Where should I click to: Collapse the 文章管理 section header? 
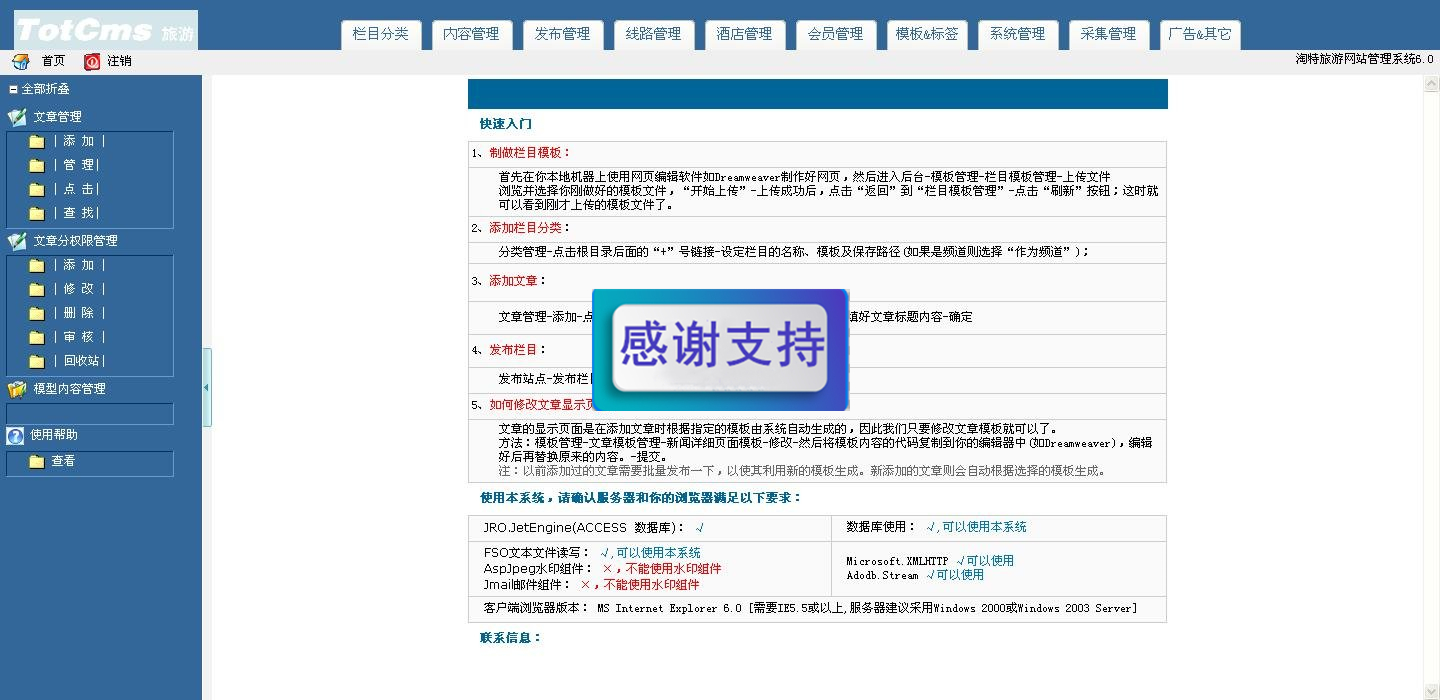click(x=58, y=117)
